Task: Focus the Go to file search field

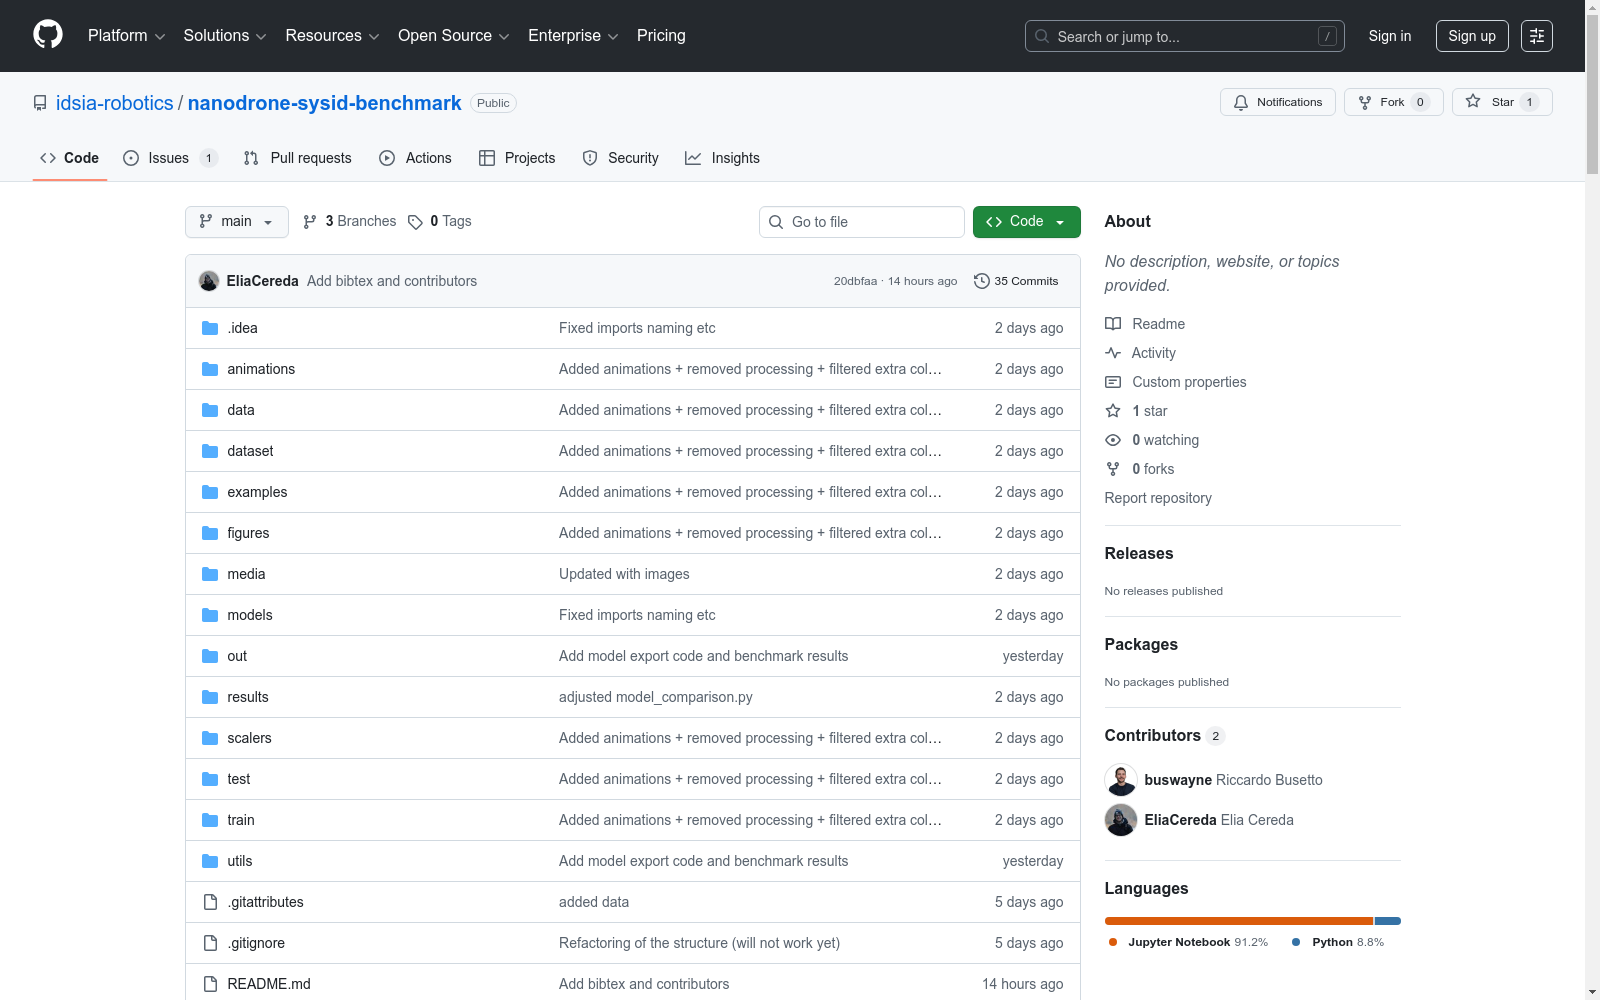Action: (x=862, y=222)
